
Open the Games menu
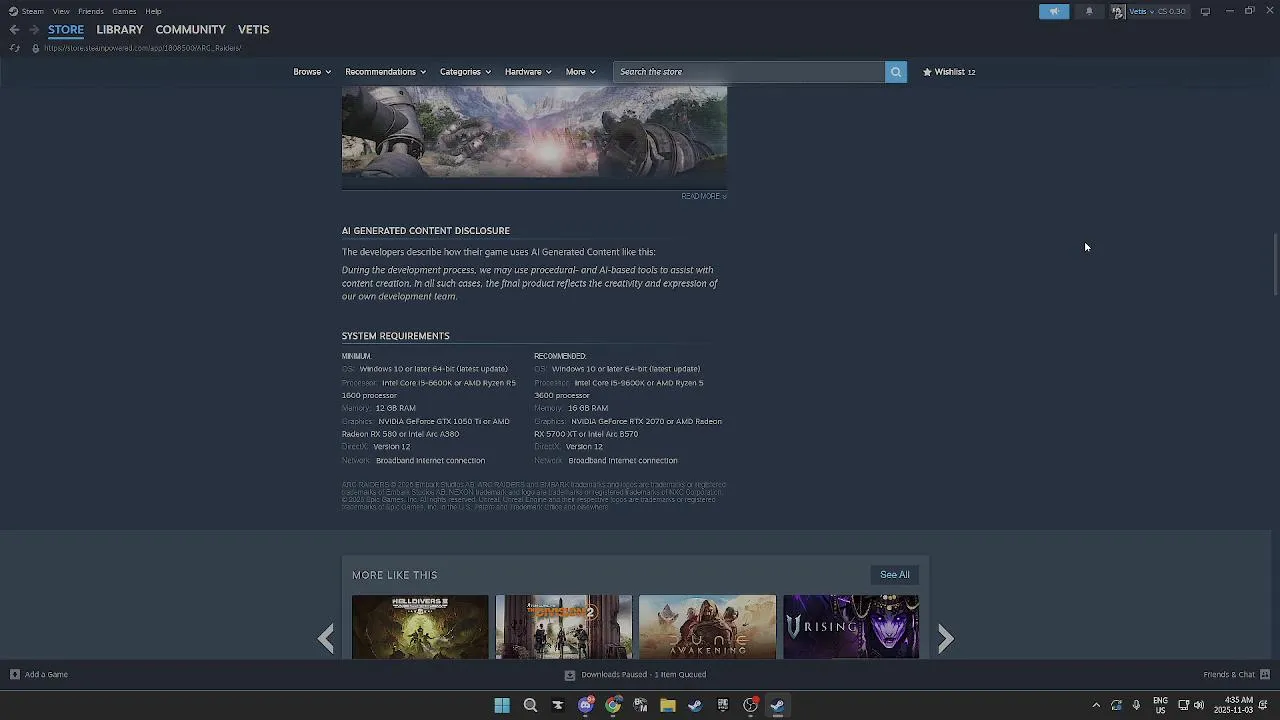[x=124, y=11]
